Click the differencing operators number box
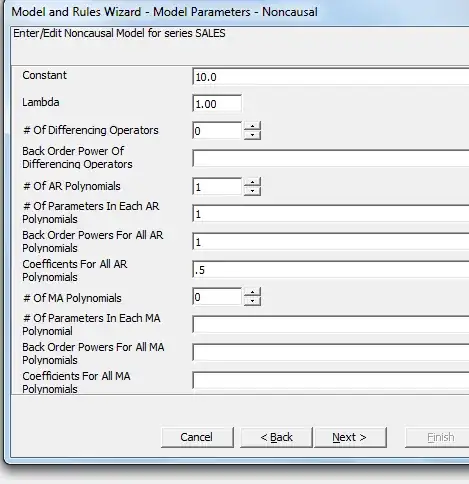This screenshot has height=484, width=469. [x=217, y=131]
